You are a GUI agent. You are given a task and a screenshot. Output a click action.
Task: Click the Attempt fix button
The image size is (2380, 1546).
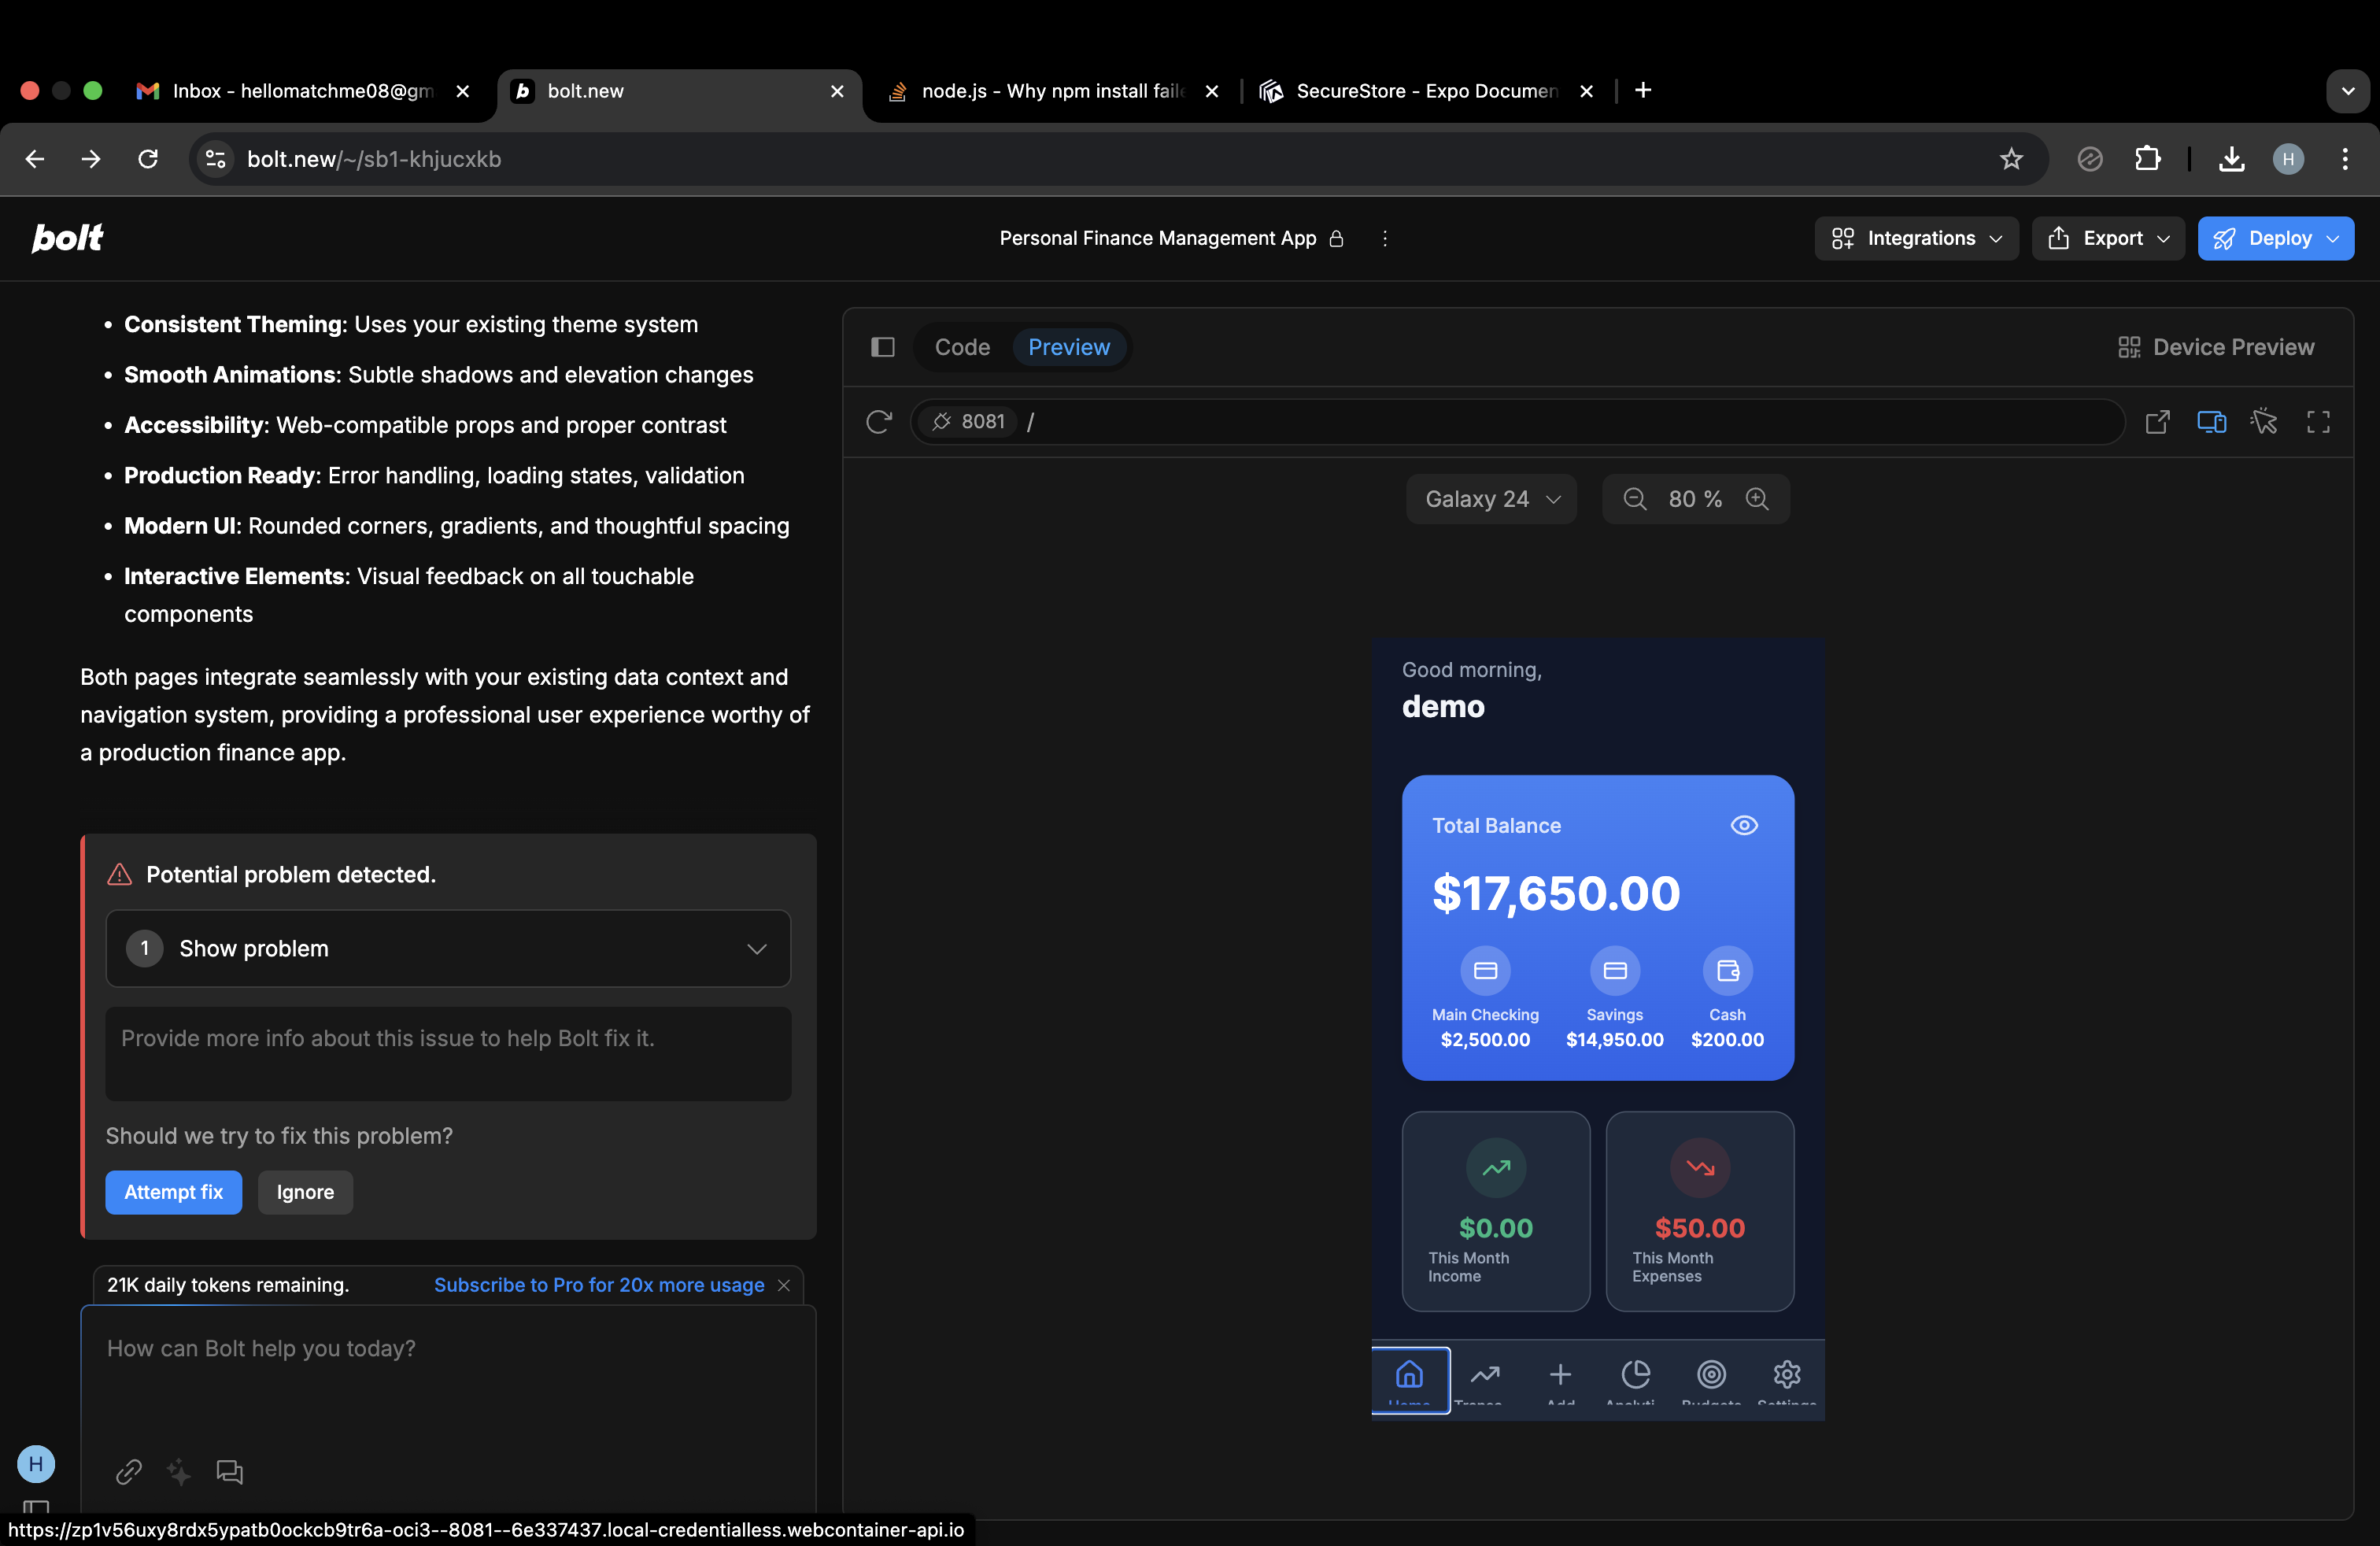point(174,1192)
